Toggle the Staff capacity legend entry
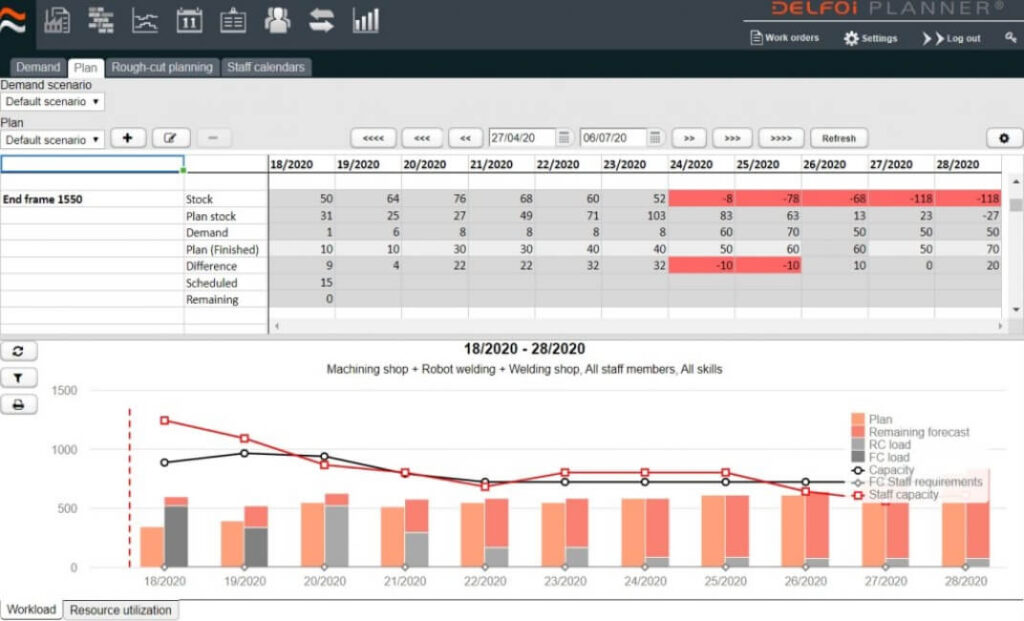Image resolution: width=1024 pixels, height=621 pixels. tap(904, 494)
